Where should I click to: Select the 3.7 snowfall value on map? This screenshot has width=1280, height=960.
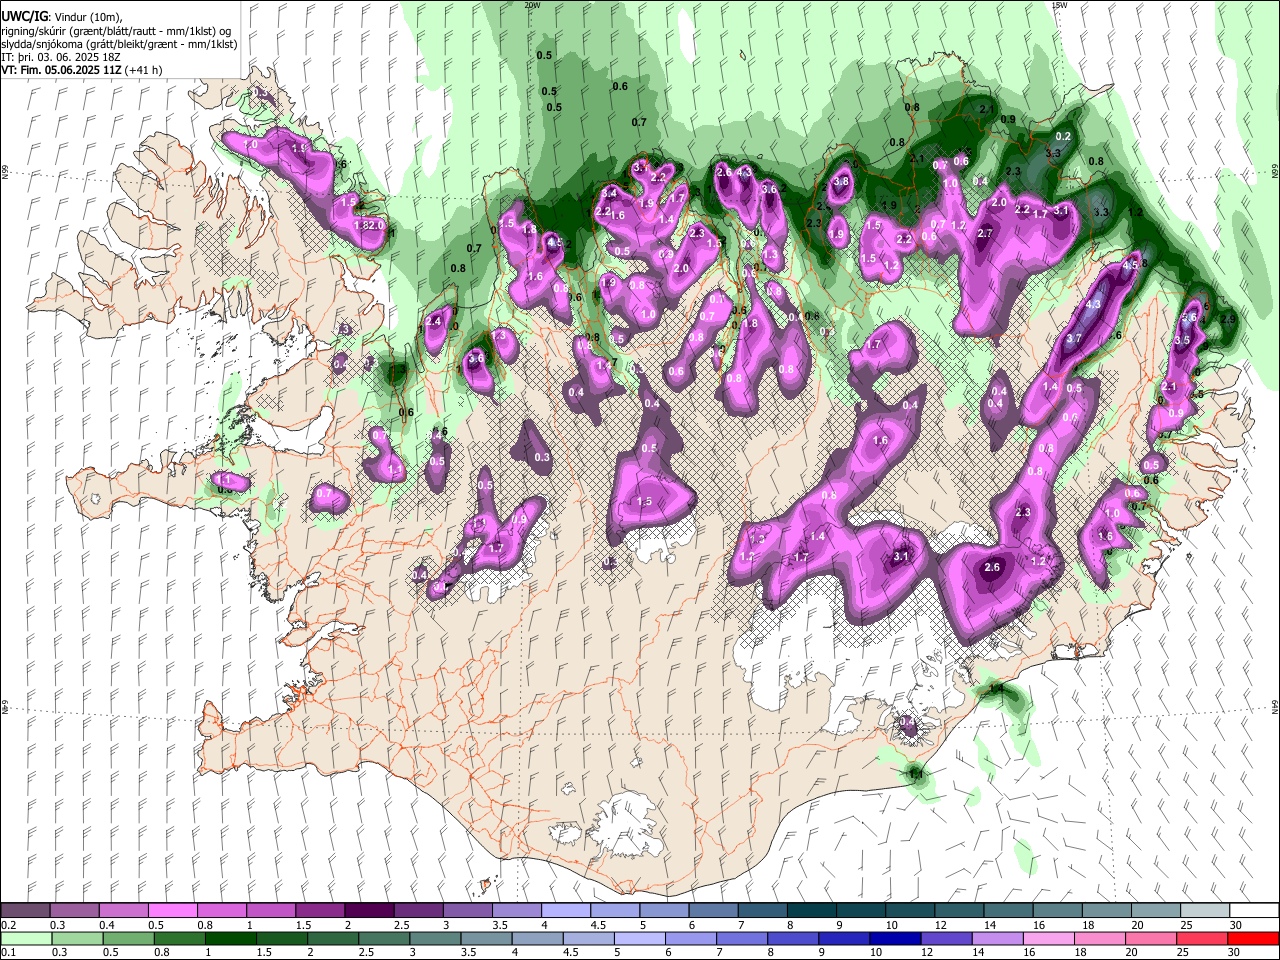point(1074,339)
